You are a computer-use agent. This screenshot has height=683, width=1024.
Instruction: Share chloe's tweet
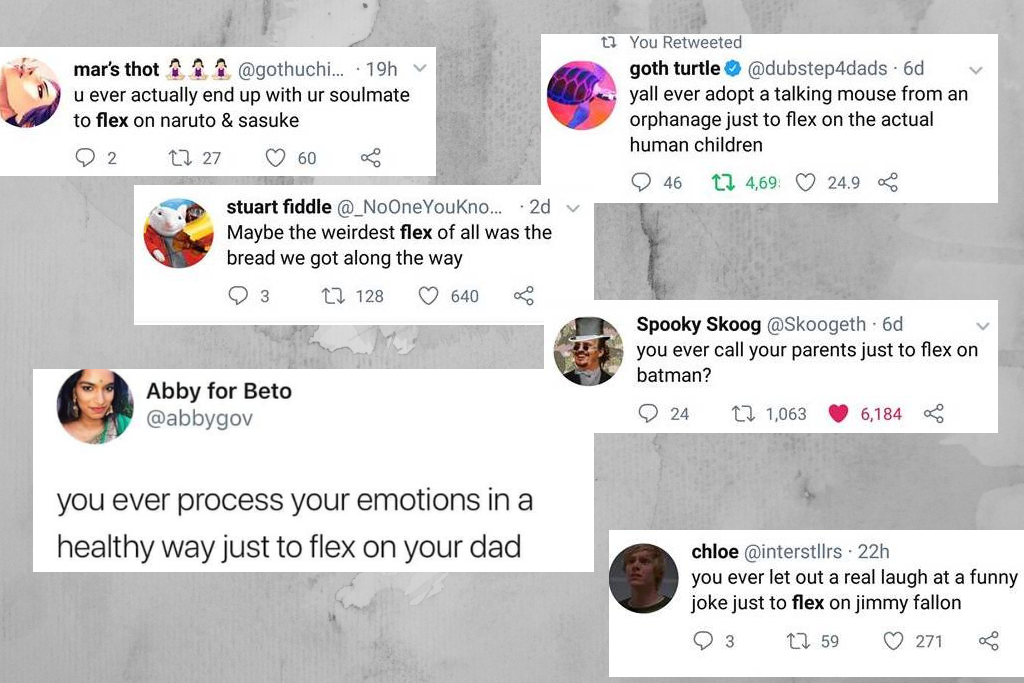coord(989,641)
